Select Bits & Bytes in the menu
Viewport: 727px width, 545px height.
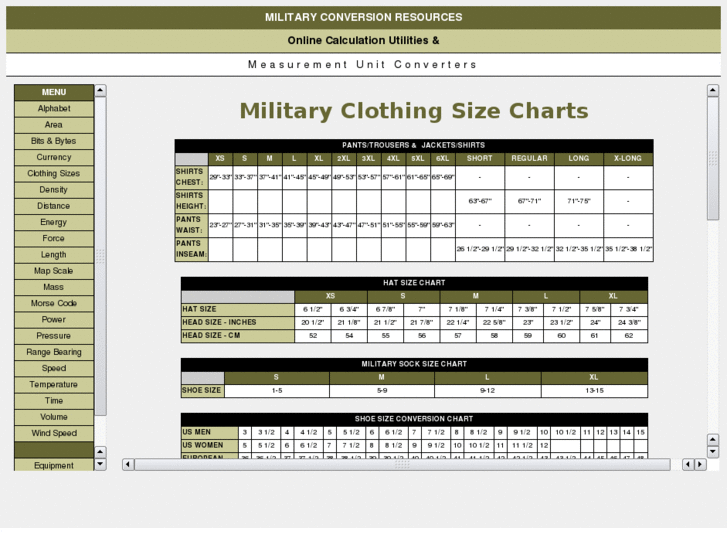click(x=54, y=142)
